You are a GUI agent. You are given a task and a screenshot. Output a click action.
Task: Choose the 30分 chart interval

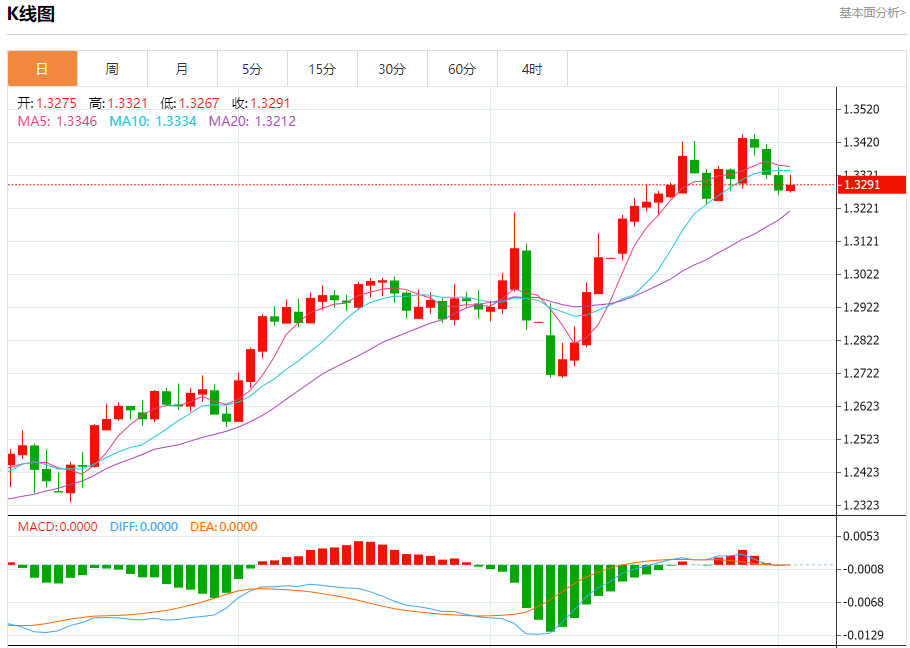click(392, 69)
